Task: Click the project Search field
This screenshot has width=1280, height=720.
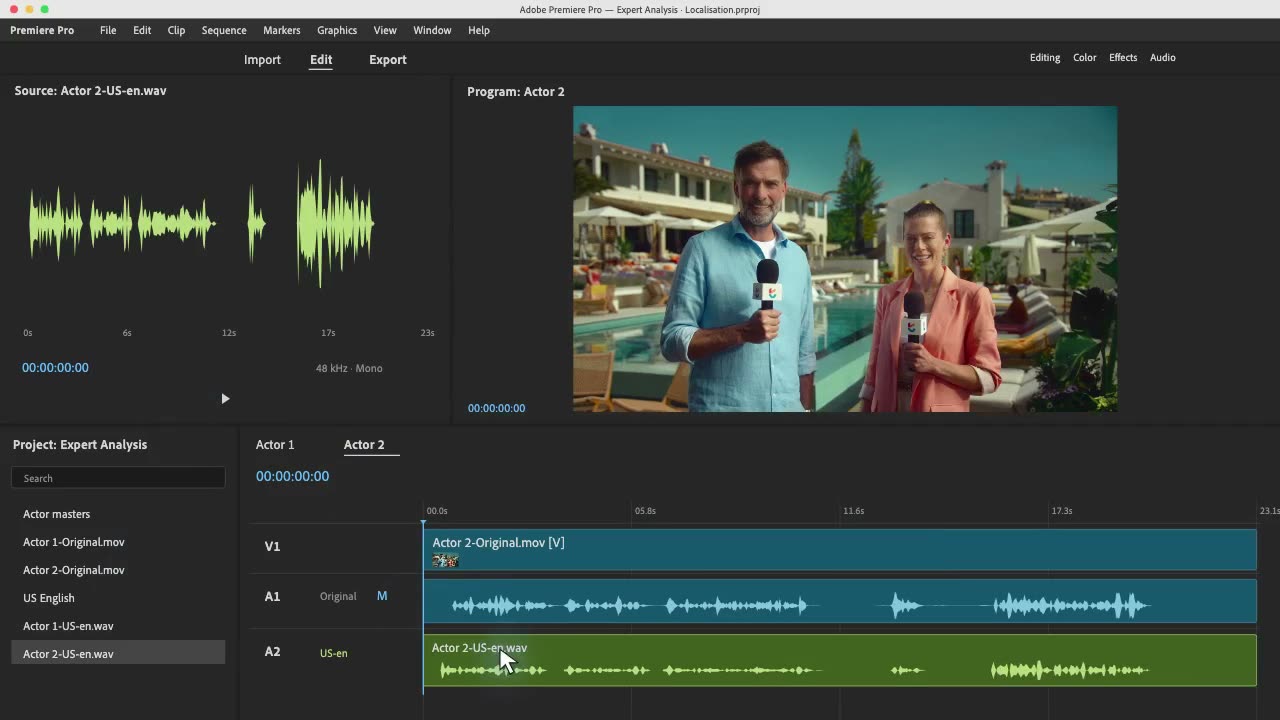Action: [118, 478]
